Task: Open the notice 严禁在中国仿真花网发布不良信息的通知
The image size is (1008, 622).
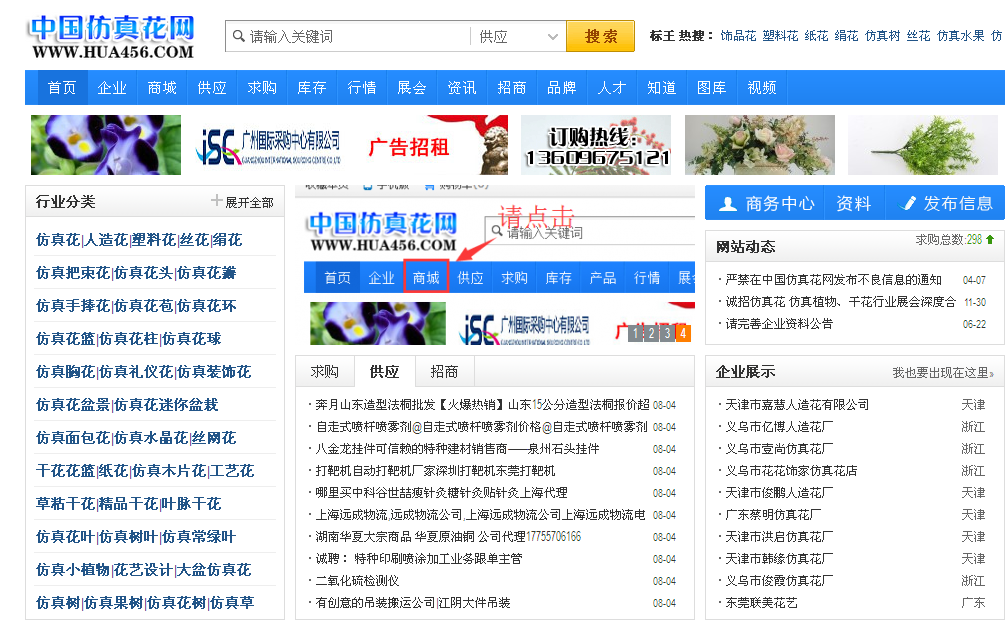Action: point(833,280)
